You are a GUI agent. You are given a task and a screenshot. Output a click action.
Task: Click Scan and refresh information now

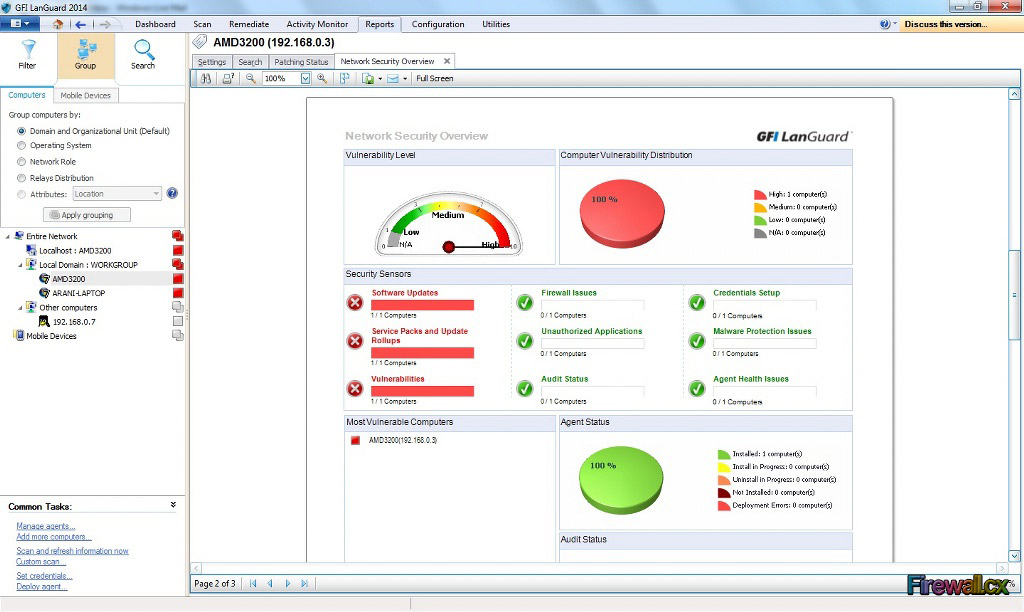[72, 551]
